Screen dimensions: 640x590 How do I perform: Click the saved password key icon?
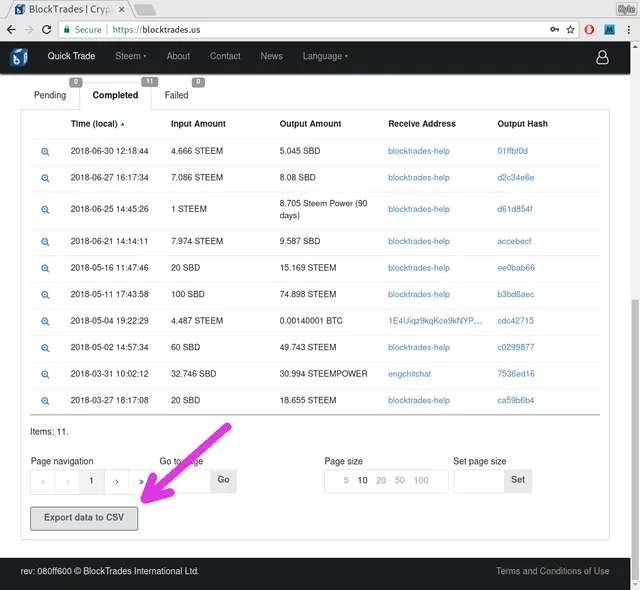tap(554, 29)
